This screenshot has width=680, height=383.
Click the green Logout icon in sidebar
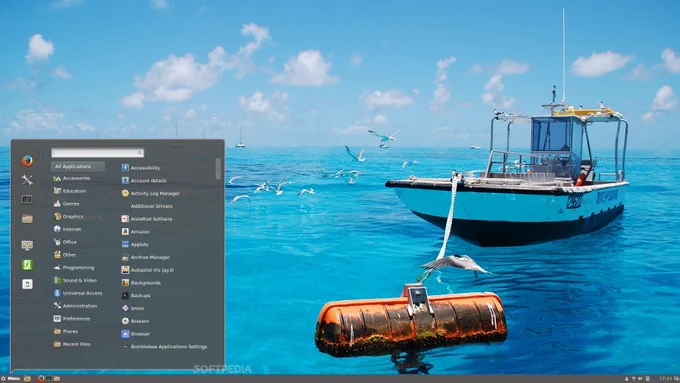click(27, 265)
